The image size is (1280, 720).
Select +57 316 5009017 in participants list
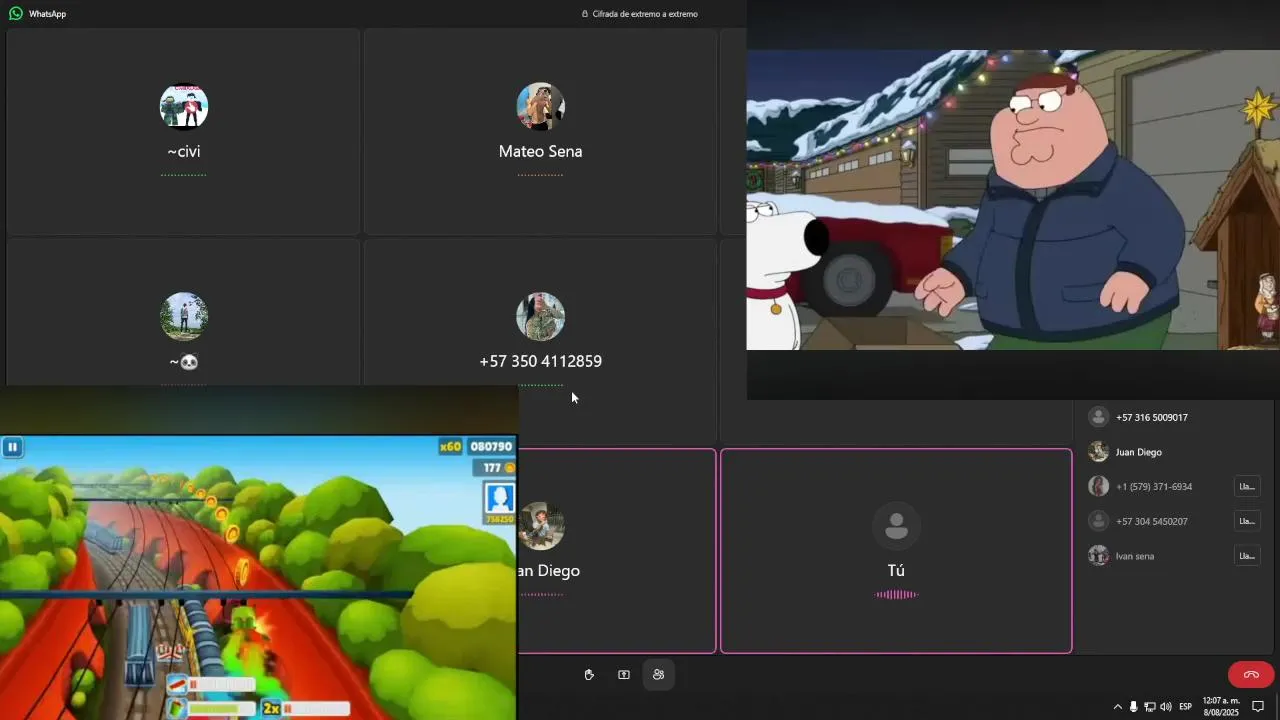click(x=1172, y=417)
